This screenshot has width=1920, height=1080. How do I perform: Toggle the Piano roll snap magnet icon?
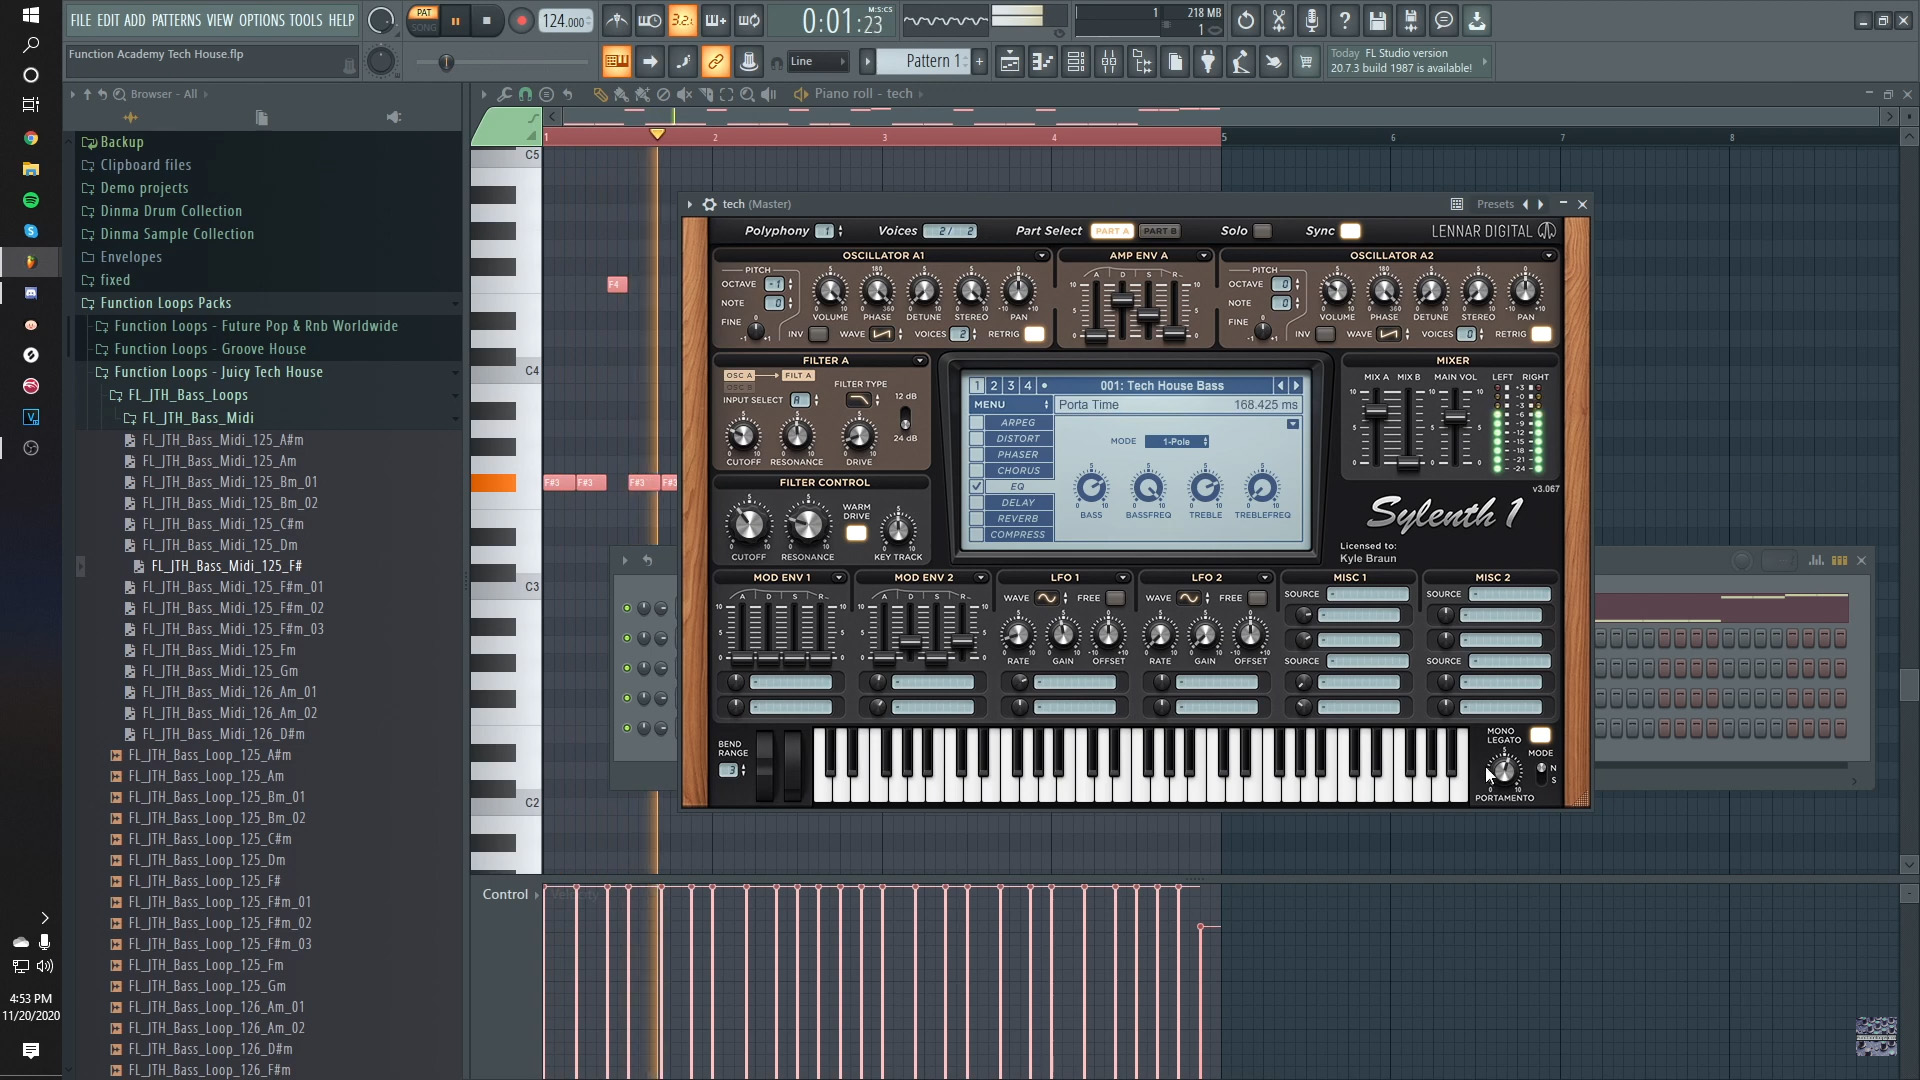(525, 94)
